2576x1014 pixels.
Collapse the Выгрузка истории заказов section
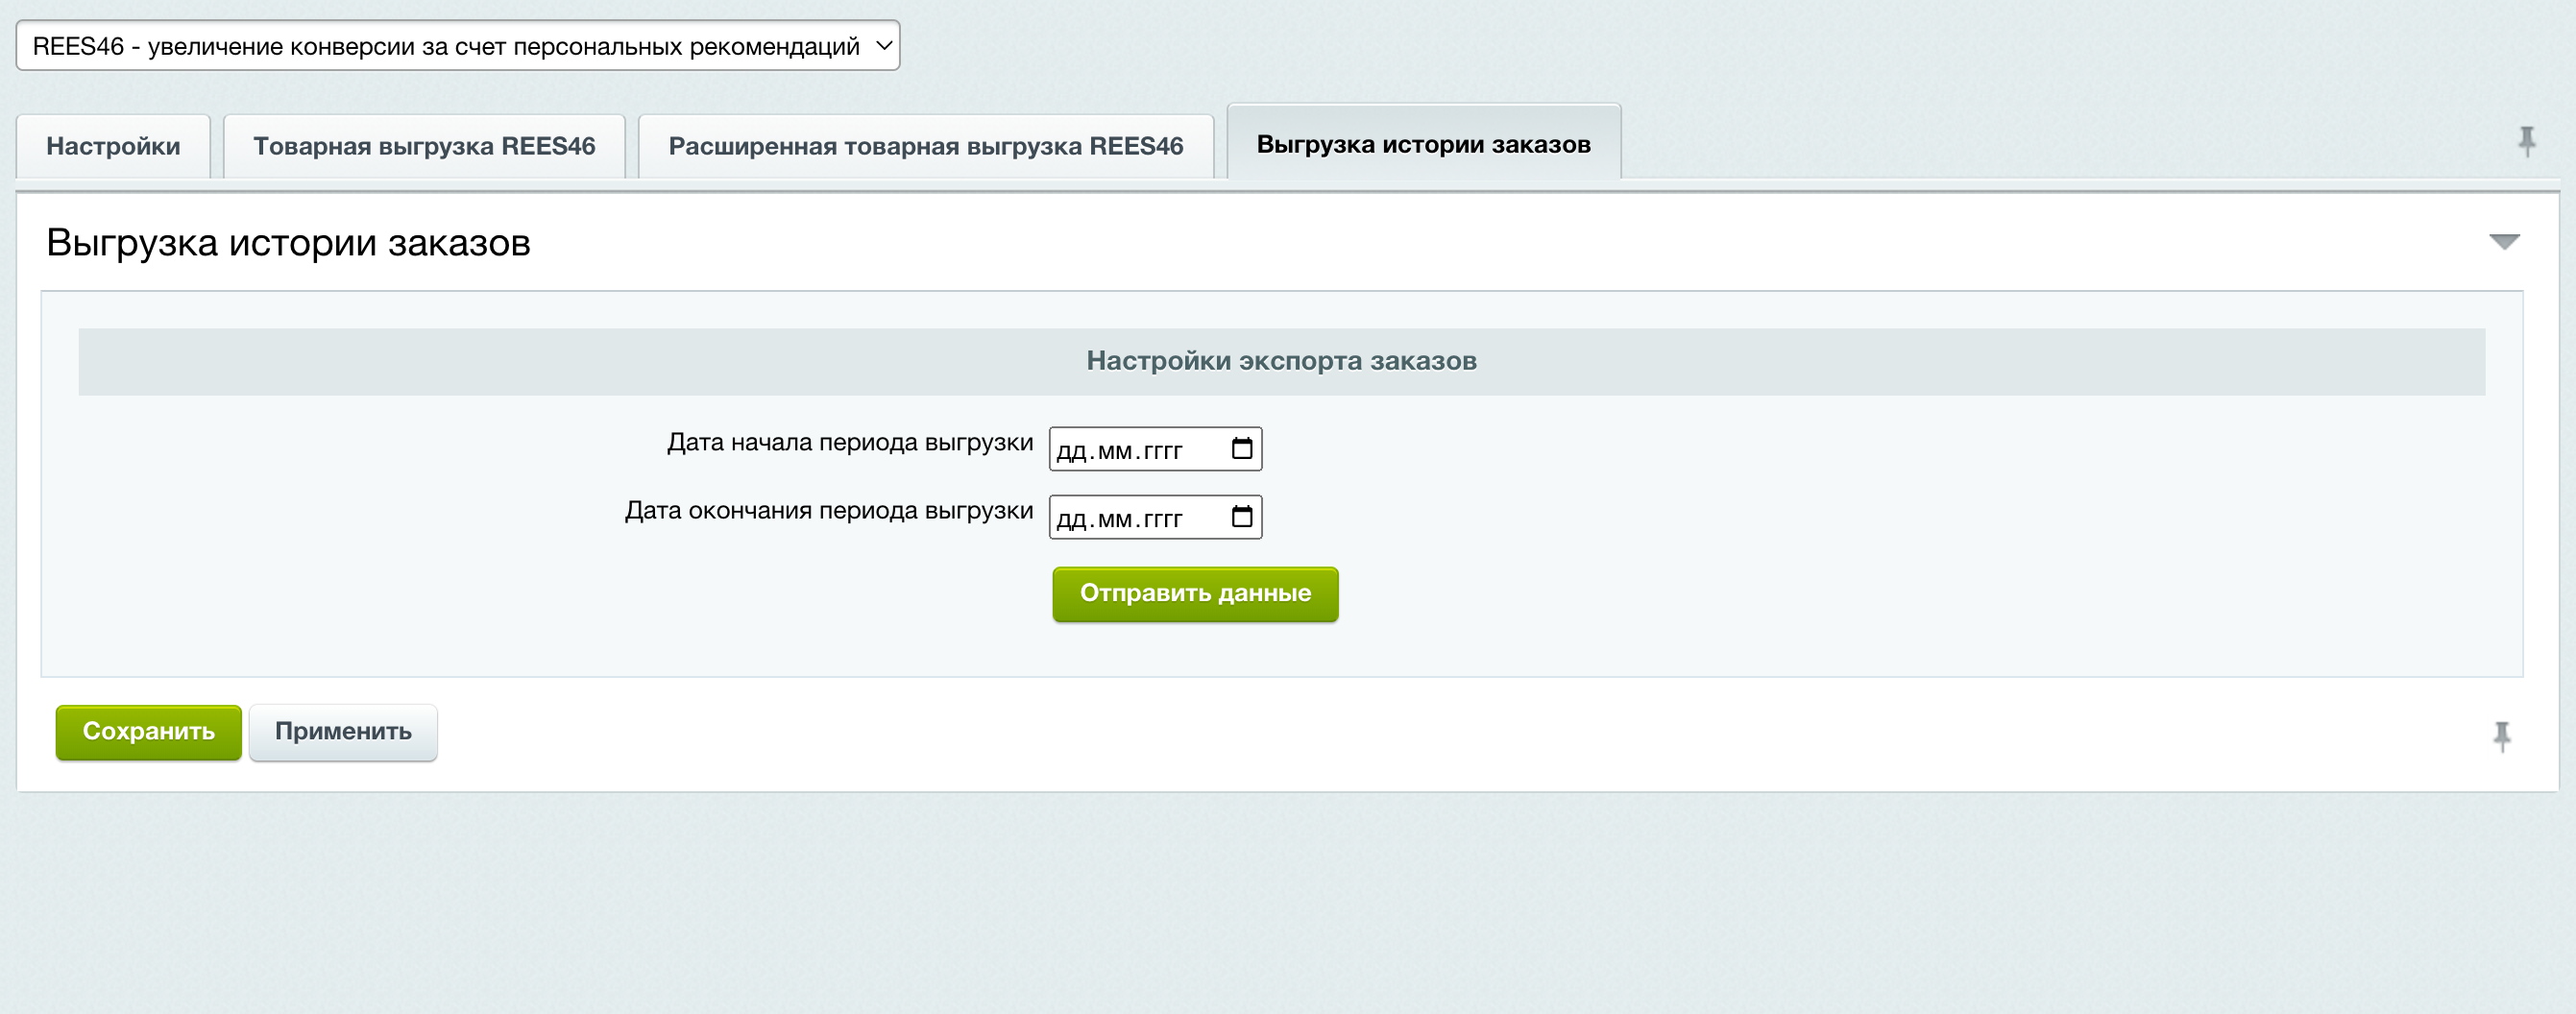click(2506, 240)
